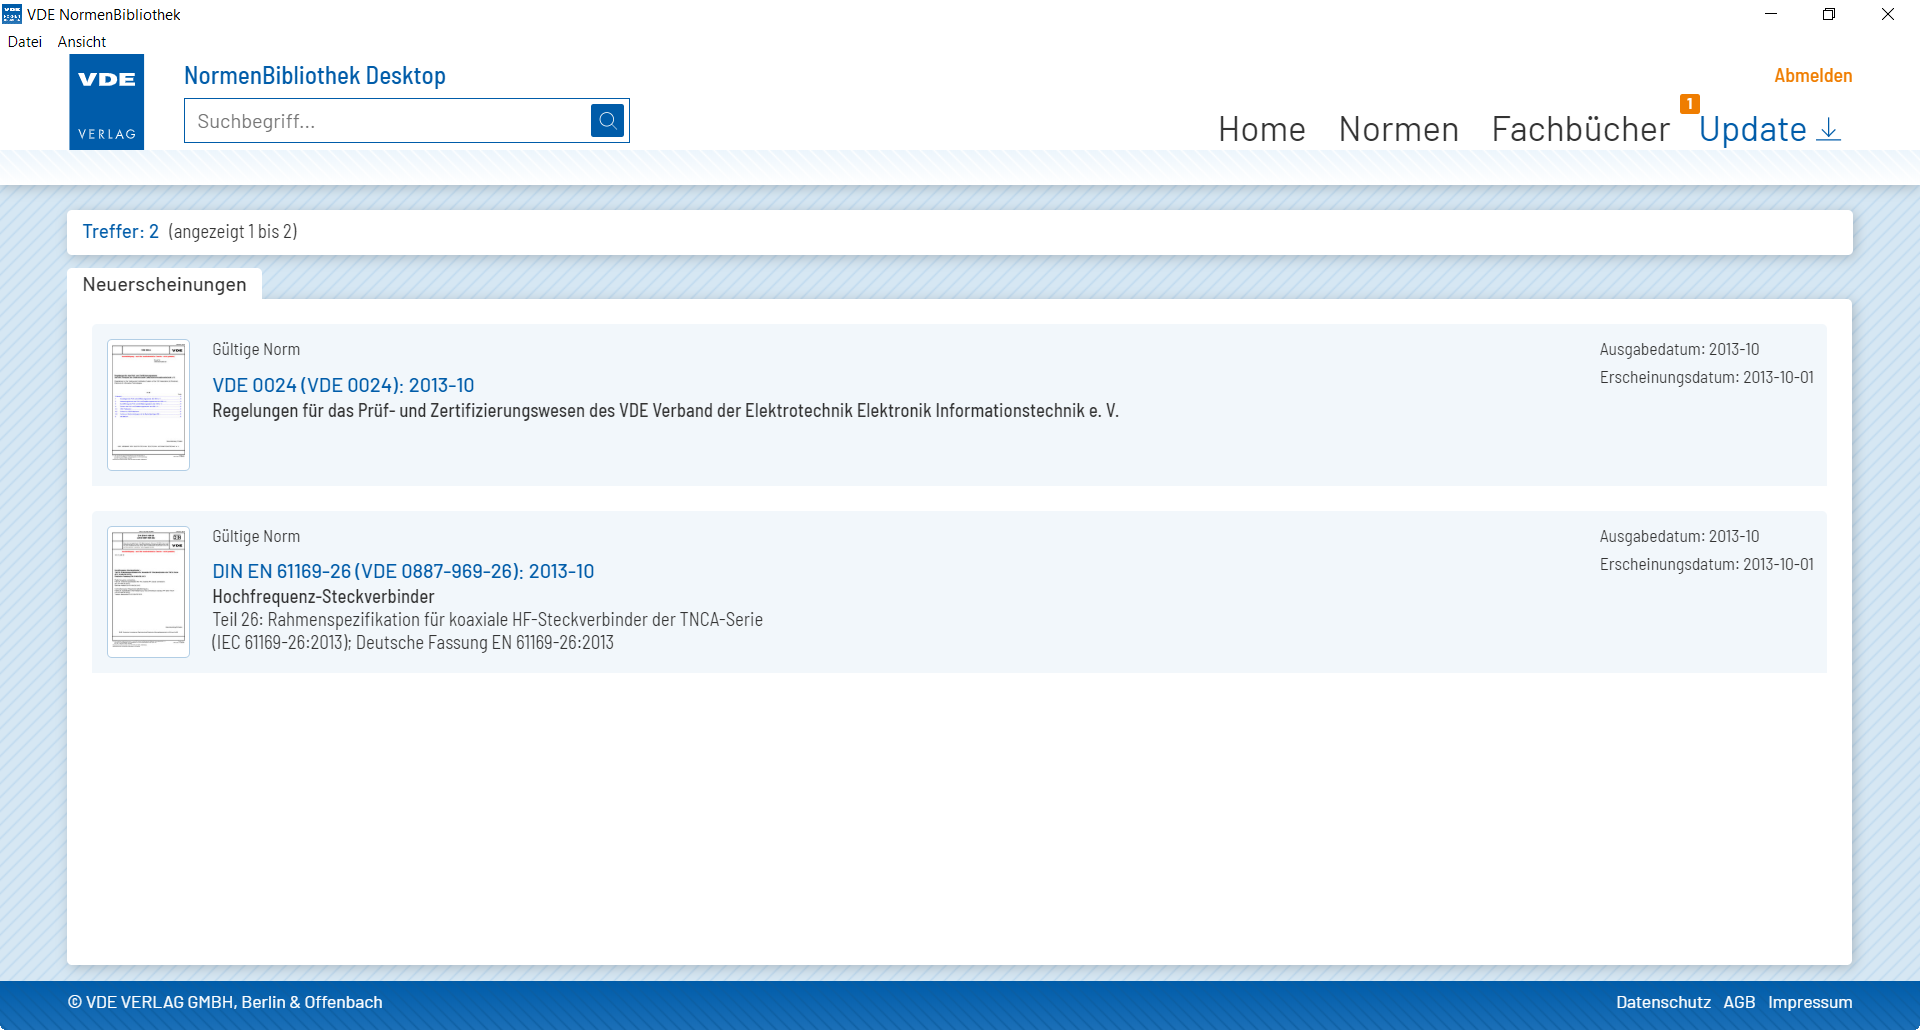This screenshot has height=1030, width=1920.
Task: Click the orange update notification badge
Action: pos(1690,104)
